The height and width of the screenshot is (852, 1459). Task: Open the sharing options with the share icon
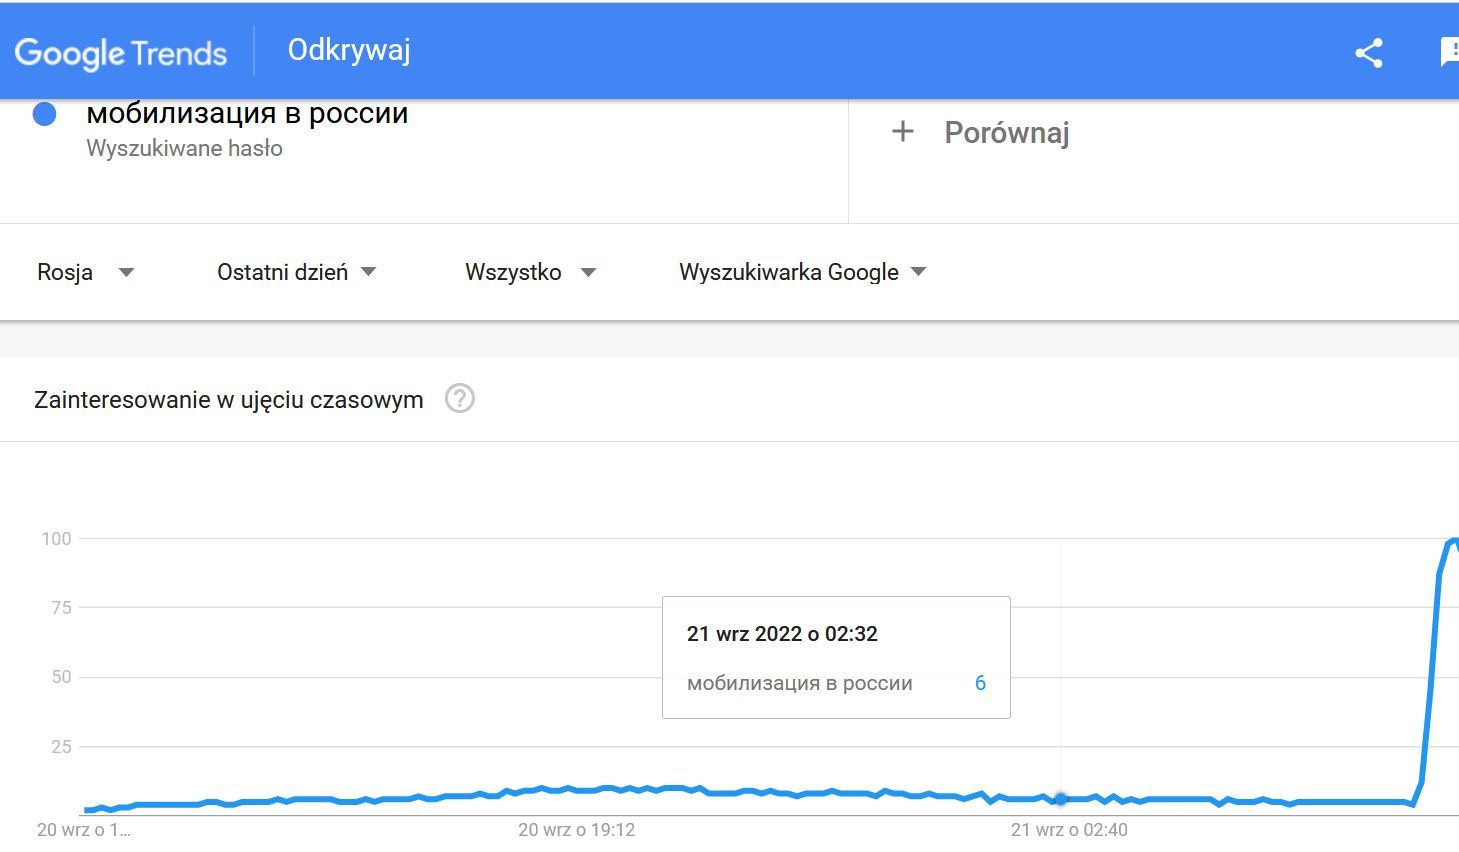(1367, 52)
